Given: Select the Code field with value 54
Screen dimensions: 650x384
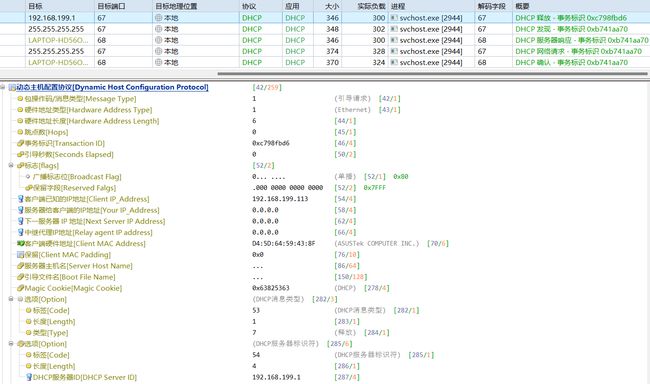Looking at the screenshot, I should (x=51, y=355).
